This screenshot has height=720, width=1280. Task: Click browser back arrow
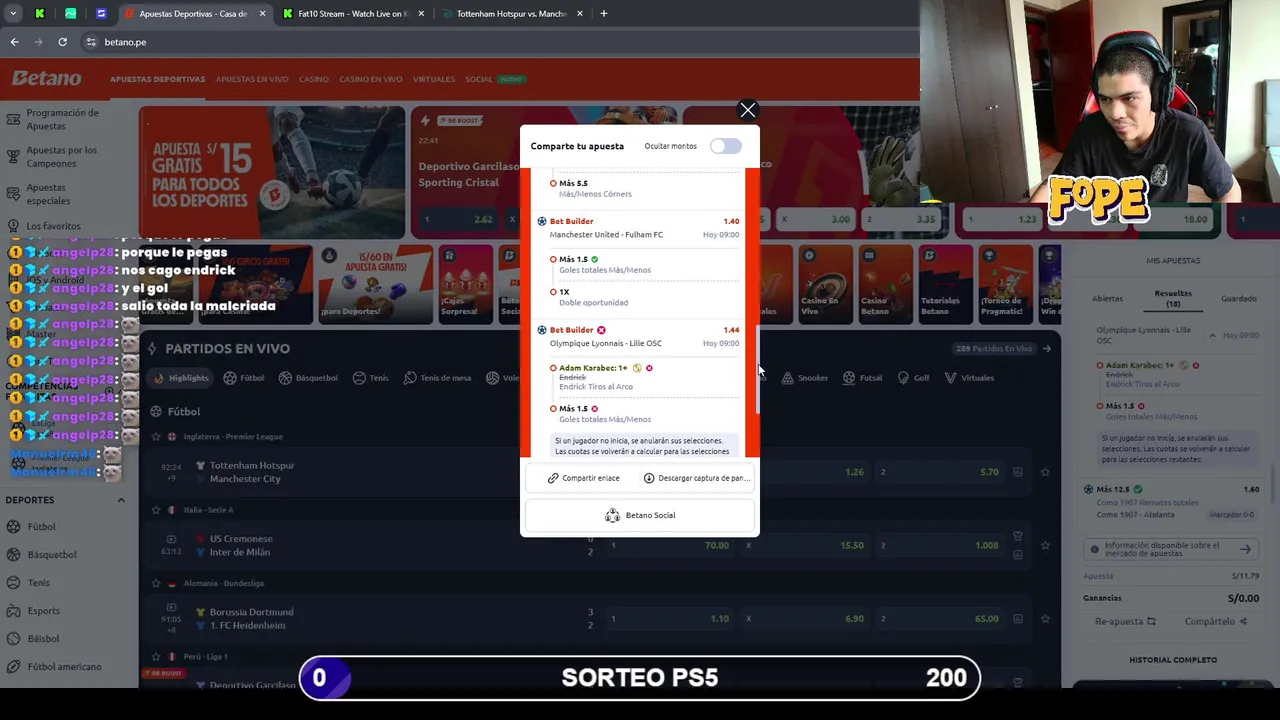[14, 42]
